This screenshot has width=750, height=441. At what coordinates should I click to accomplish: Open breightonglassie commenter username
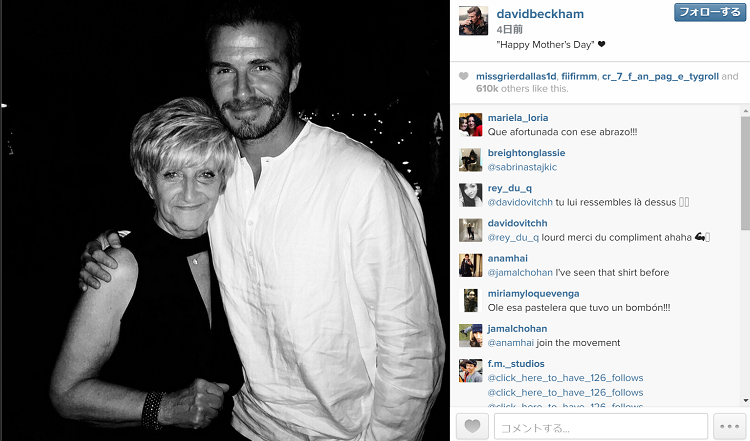pyautogui.click(x=526, y=153)
